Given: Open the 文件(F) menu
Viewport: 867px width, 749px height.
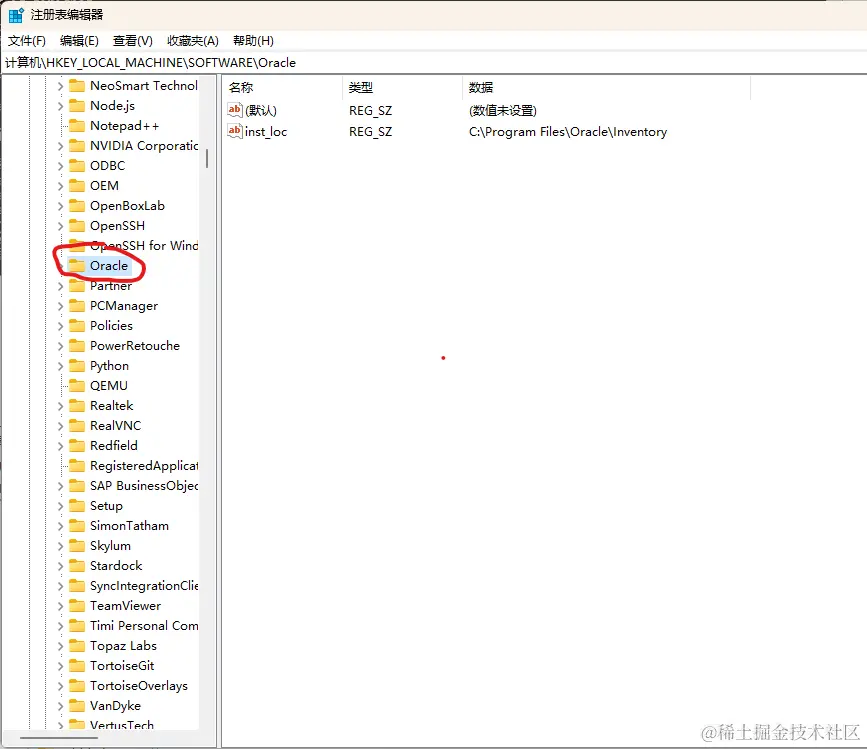Looking at the screenshot, I should (27, 41).
